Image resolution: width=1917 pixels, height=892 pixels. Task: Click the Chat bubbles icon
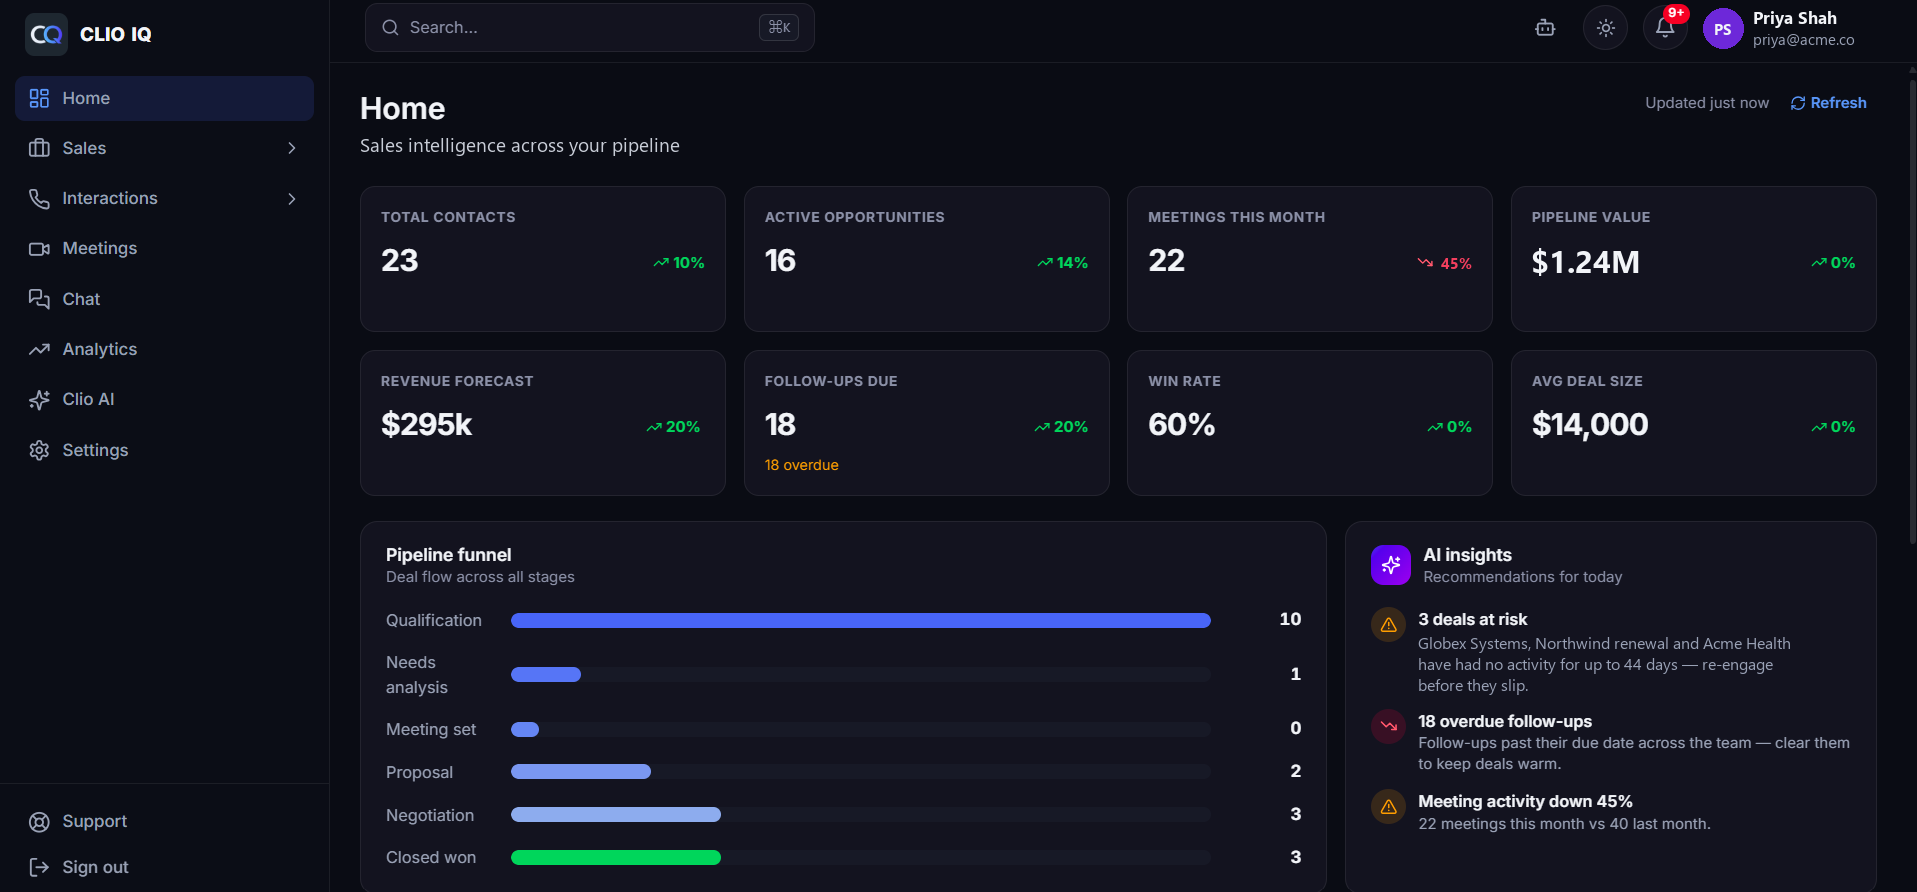[x=39, y=299]
